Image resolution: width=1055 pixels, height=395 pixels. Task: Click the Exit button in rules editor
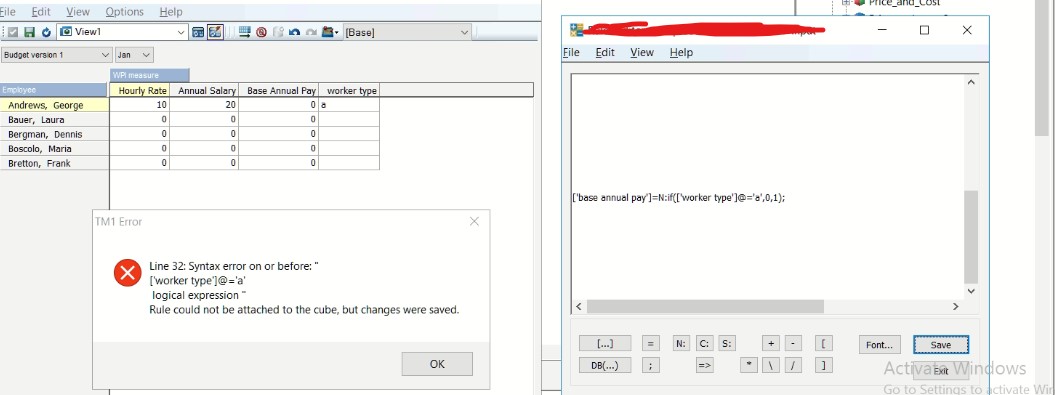coord(941,371)
